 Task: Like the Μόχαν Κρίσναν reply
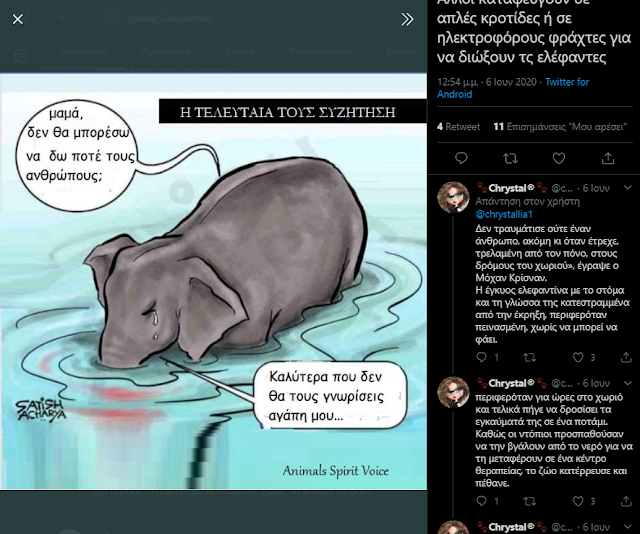click(x=578, y=357)
